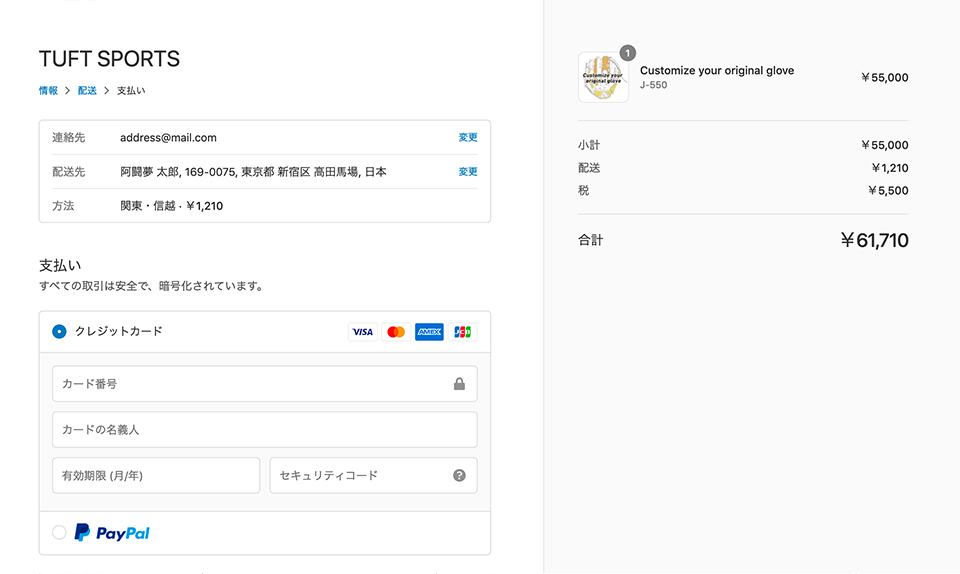Select the PayPal radio button
Screen dimensions: 960x574
click(x=59, y=532)
